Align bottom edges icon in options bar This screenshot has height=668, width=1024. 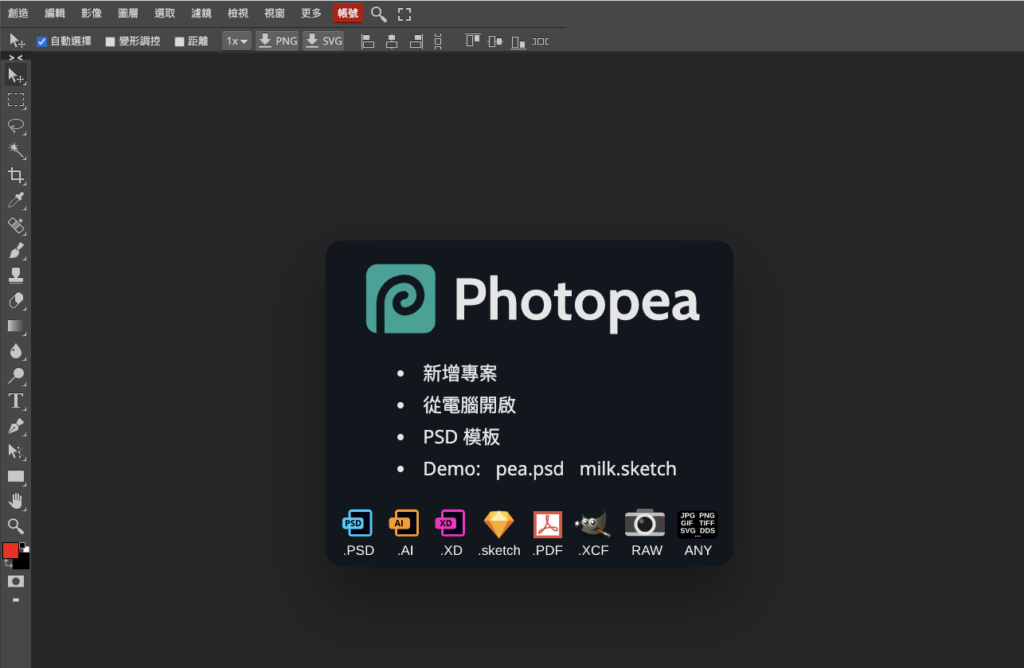pyautogui.click(x=518, y=41)
